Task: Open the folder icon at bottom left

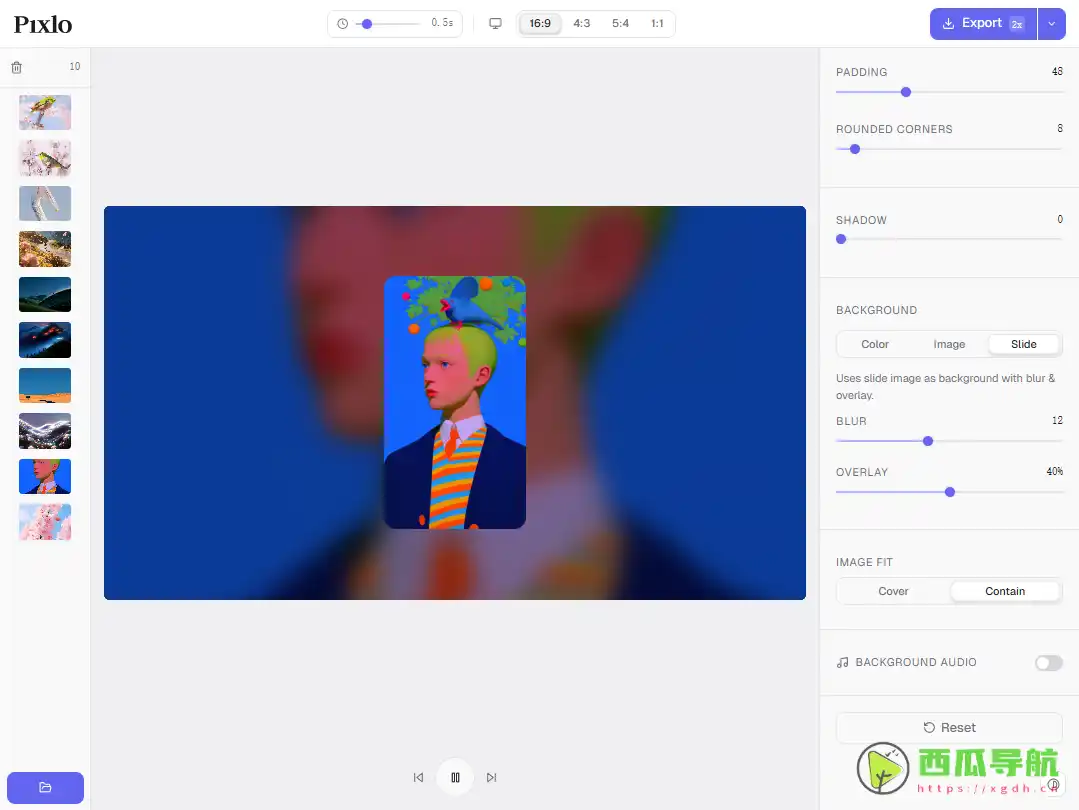Action: point(44,787)
